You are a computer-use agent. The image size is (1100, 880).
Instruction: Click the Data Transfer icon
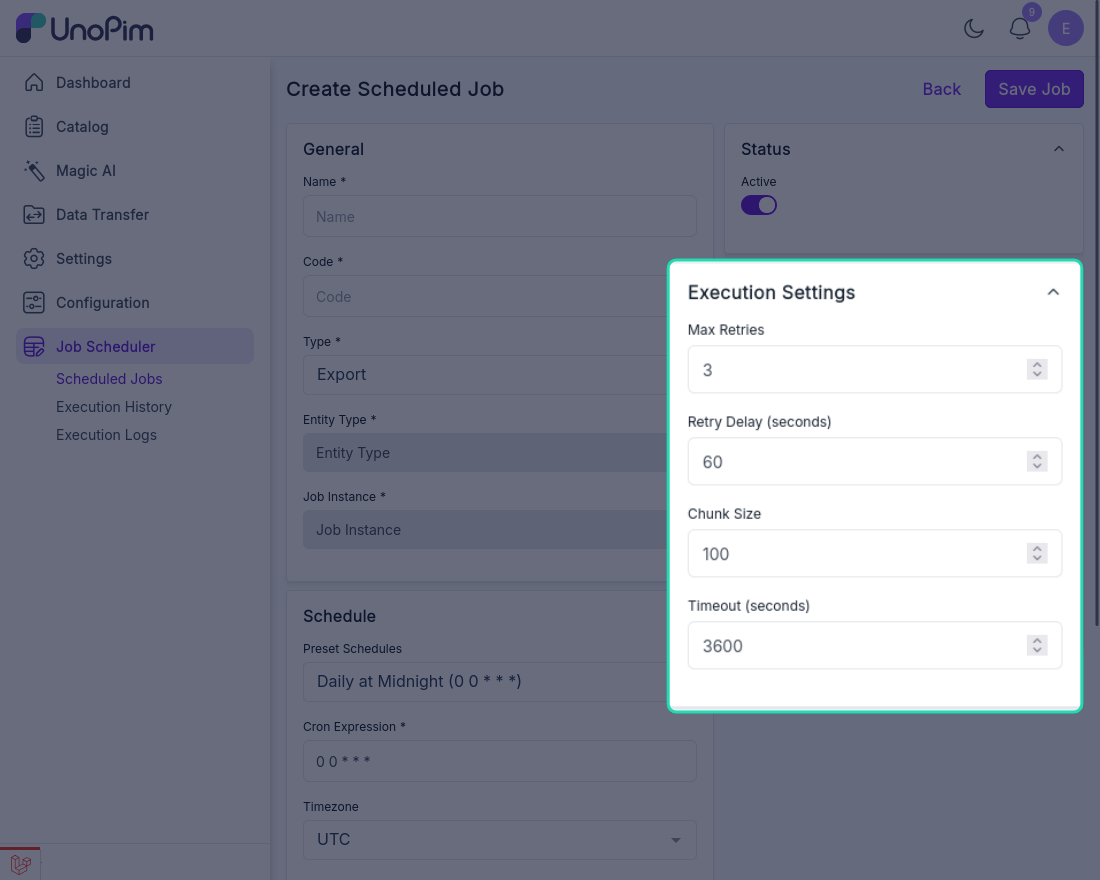[x=34, y=215]
